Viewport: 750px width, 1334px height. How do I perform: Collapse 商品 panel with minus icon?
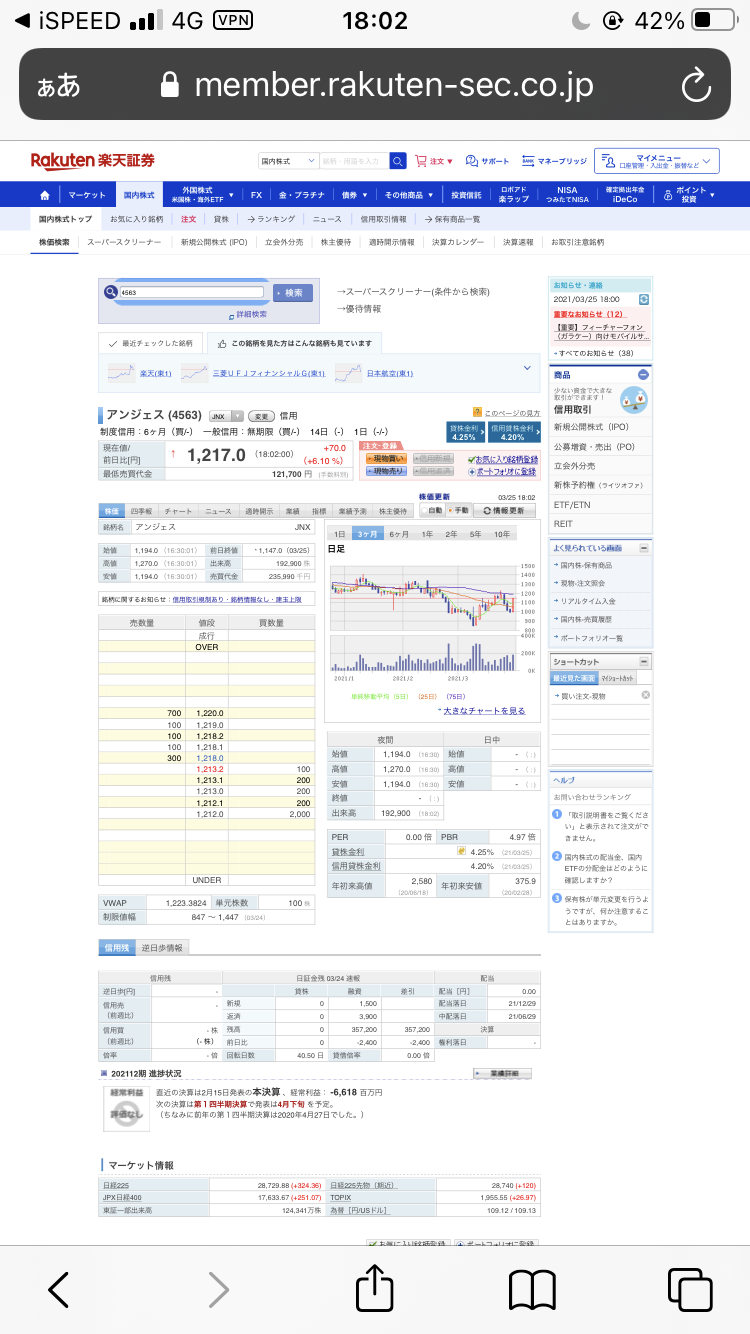643,374
